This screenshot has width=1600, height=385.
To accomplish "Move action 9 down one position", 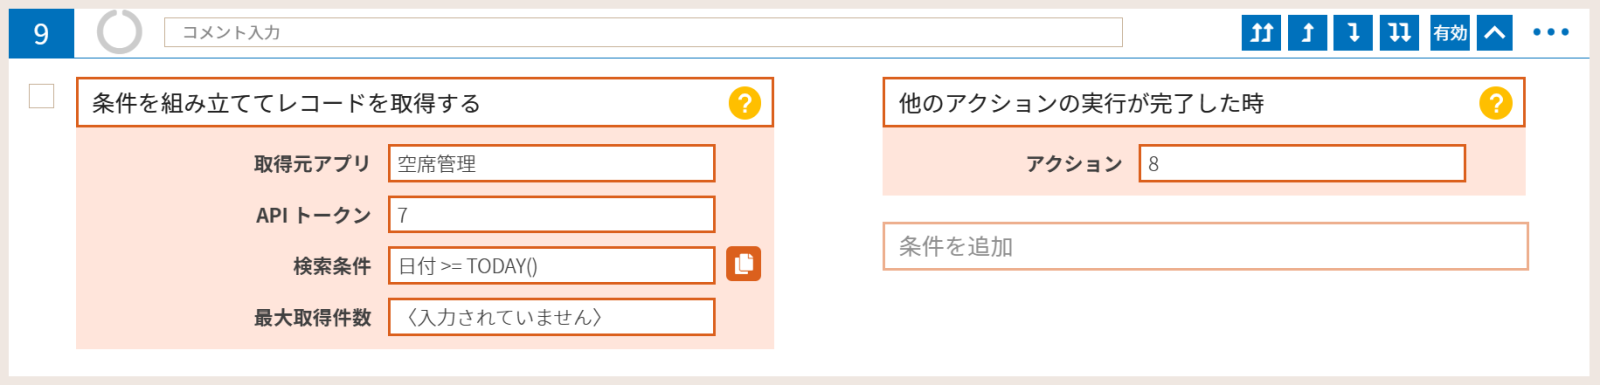I will tap(1354, 33).
